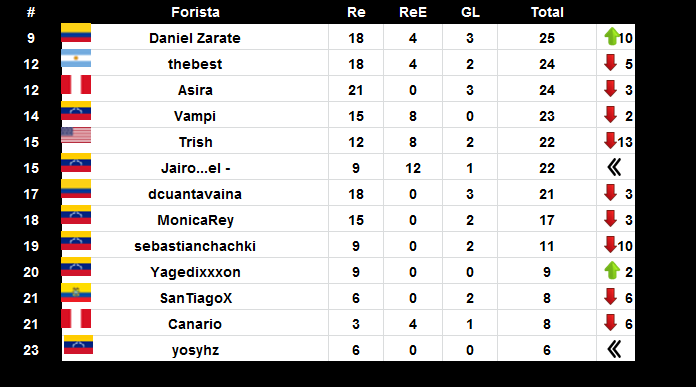This screenshot has height=387, width=696.
Task: Click the double chevron in Jairo...el row
Action: coord(614,167)
